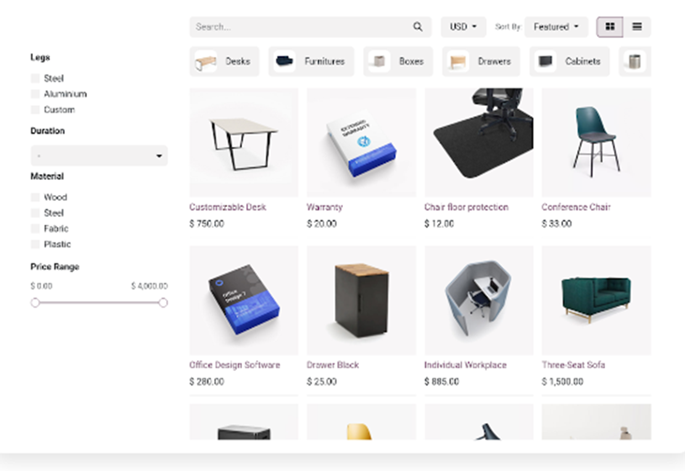This screenshot has height=471, width=685.
Task: Select the Boxes category icon
Action: coord(379,62)
